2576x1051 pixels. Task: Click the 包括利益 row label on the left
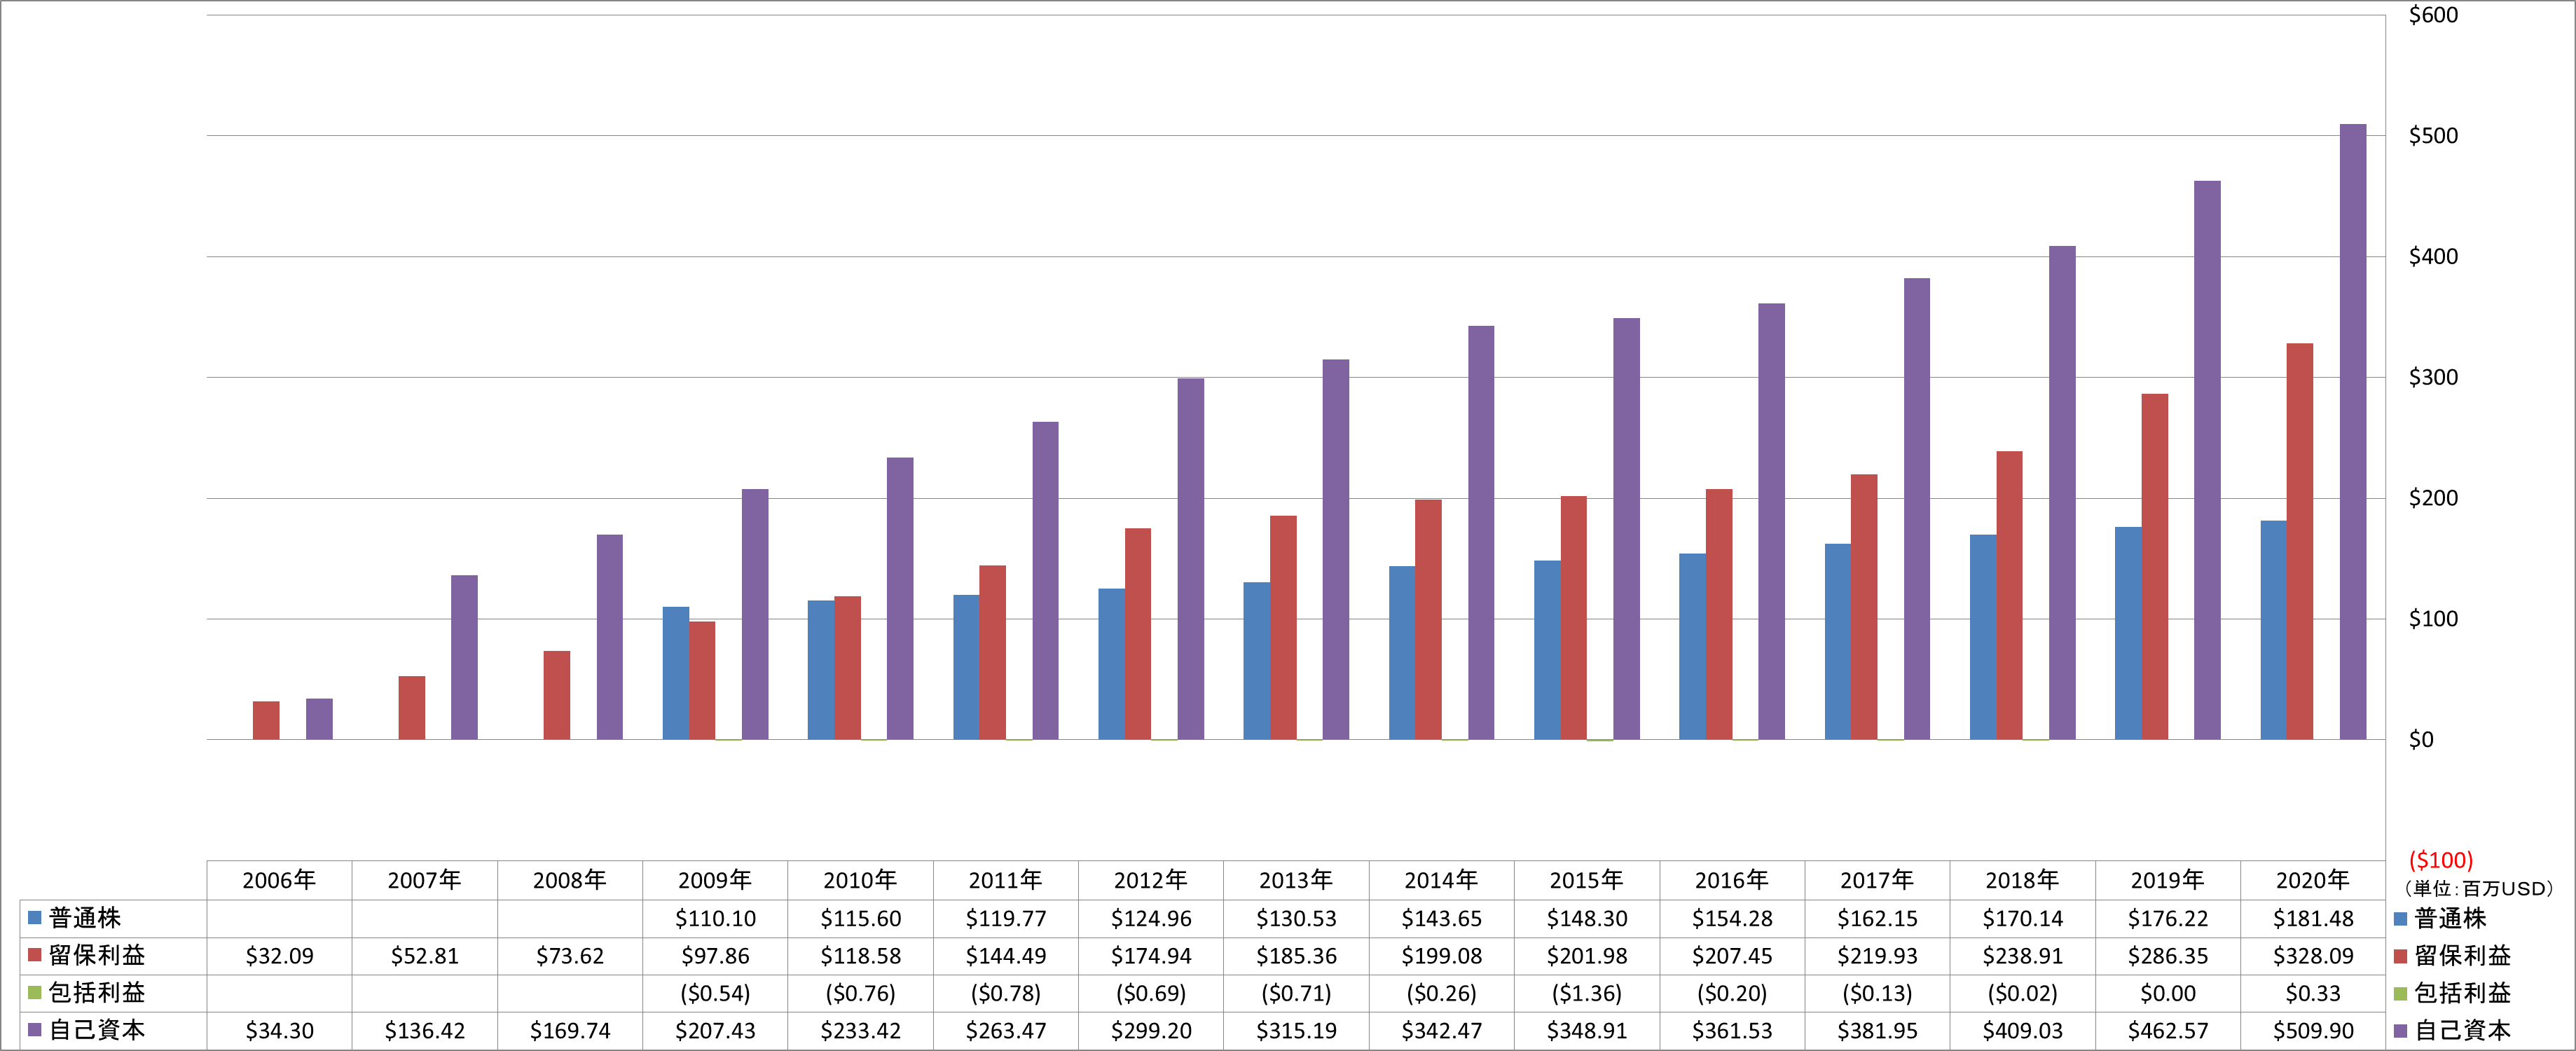pyautogui.click(x=97, y=993)
